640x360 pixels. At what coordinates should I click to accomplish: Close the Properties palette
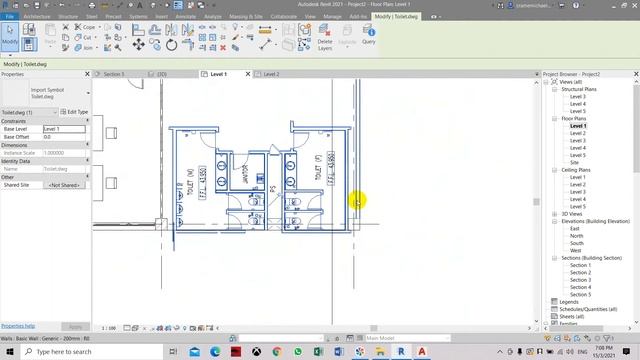point(87,74)
